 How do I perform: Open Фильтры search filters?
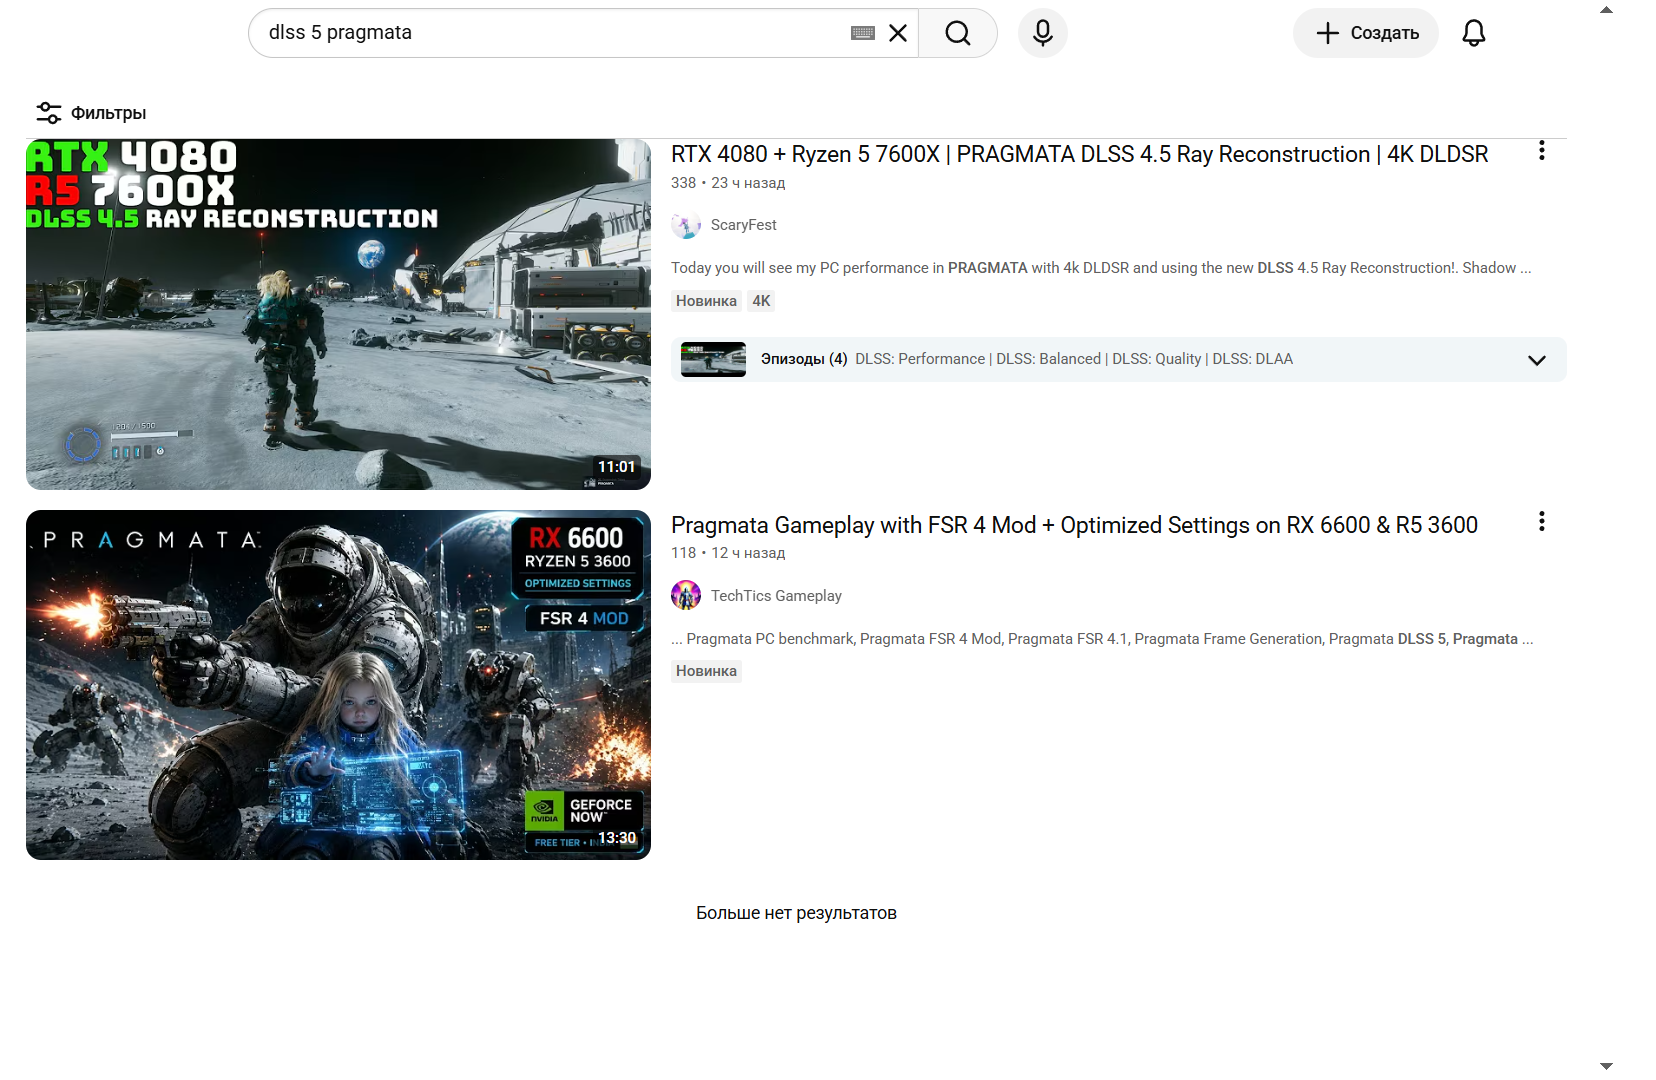coord(91,113)
